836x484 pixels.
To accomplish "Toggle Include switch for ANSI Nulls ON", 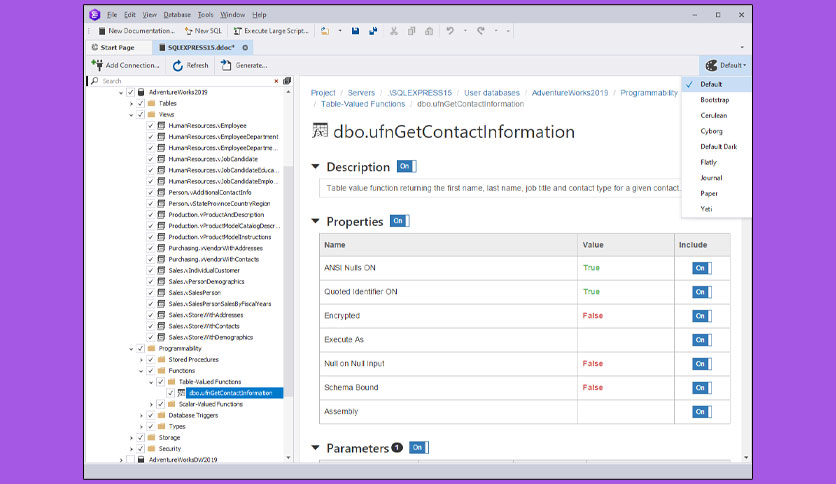I will click(702, 268).
